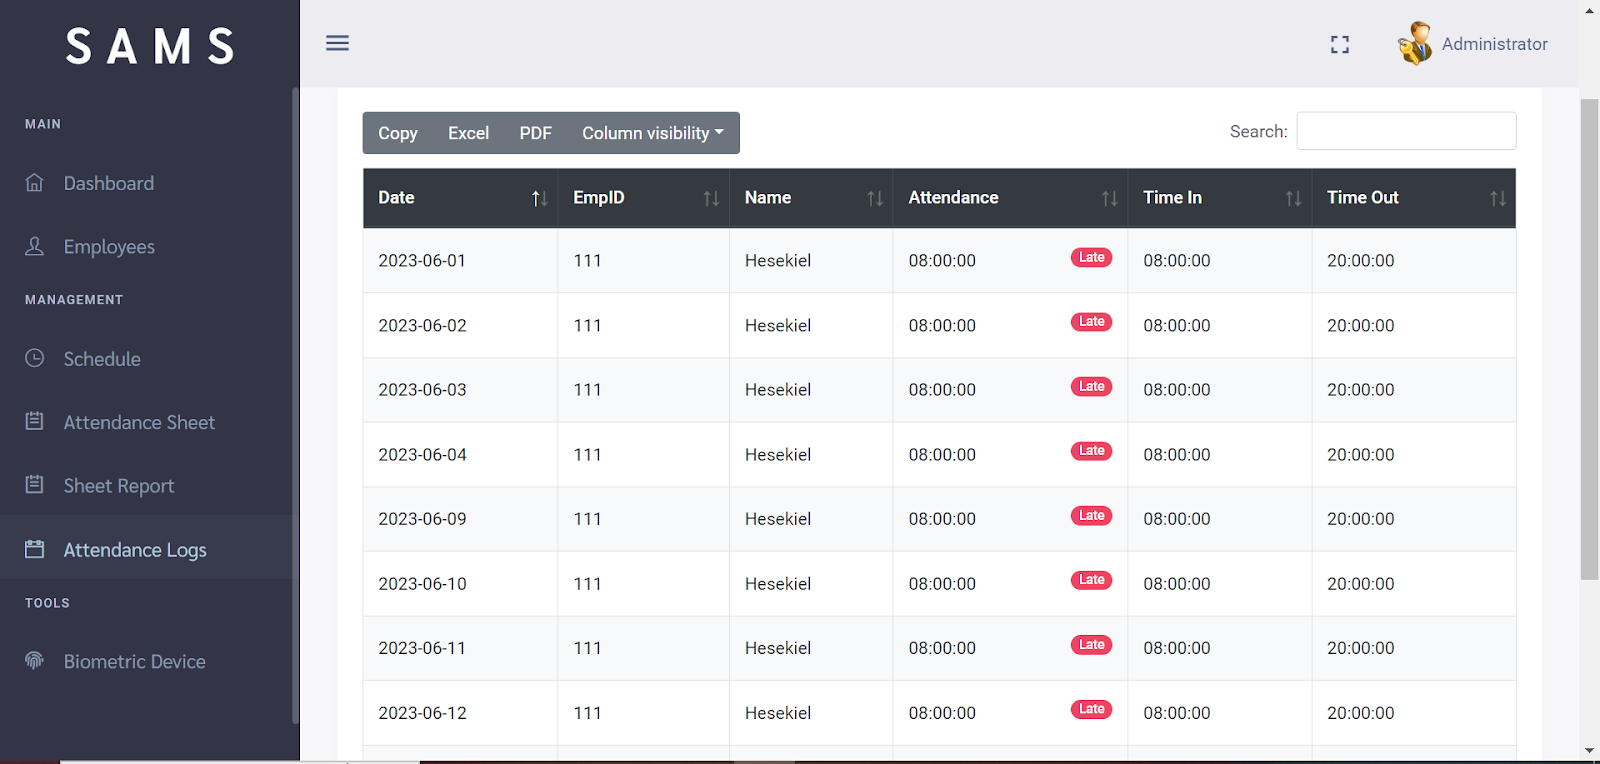Viewport: 1600px width, 764px height.
Task: Click the Late badge for 2023-06-09
Action: [x=1091, y=516]
